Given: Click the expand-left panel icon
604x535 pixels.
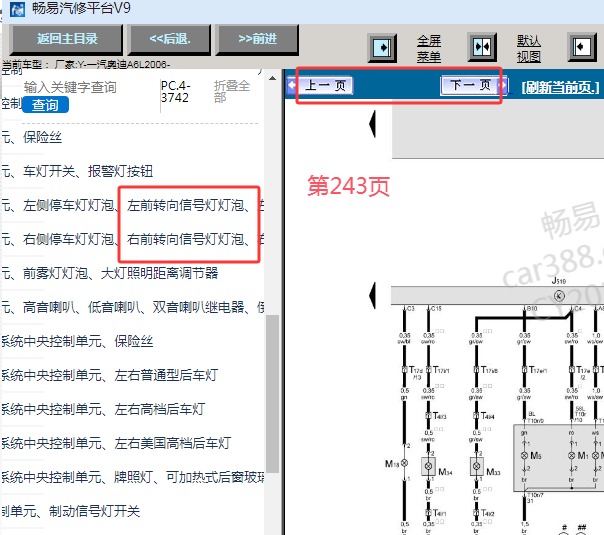Looking at the screenshot, I should [582, 47].
